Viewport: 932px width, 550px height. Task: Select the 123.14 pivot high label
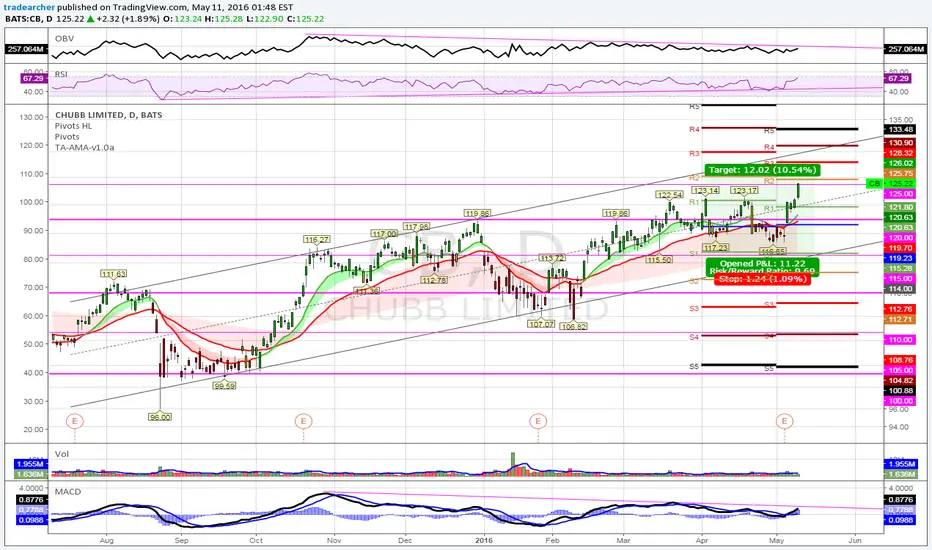(x=706, y=191)
